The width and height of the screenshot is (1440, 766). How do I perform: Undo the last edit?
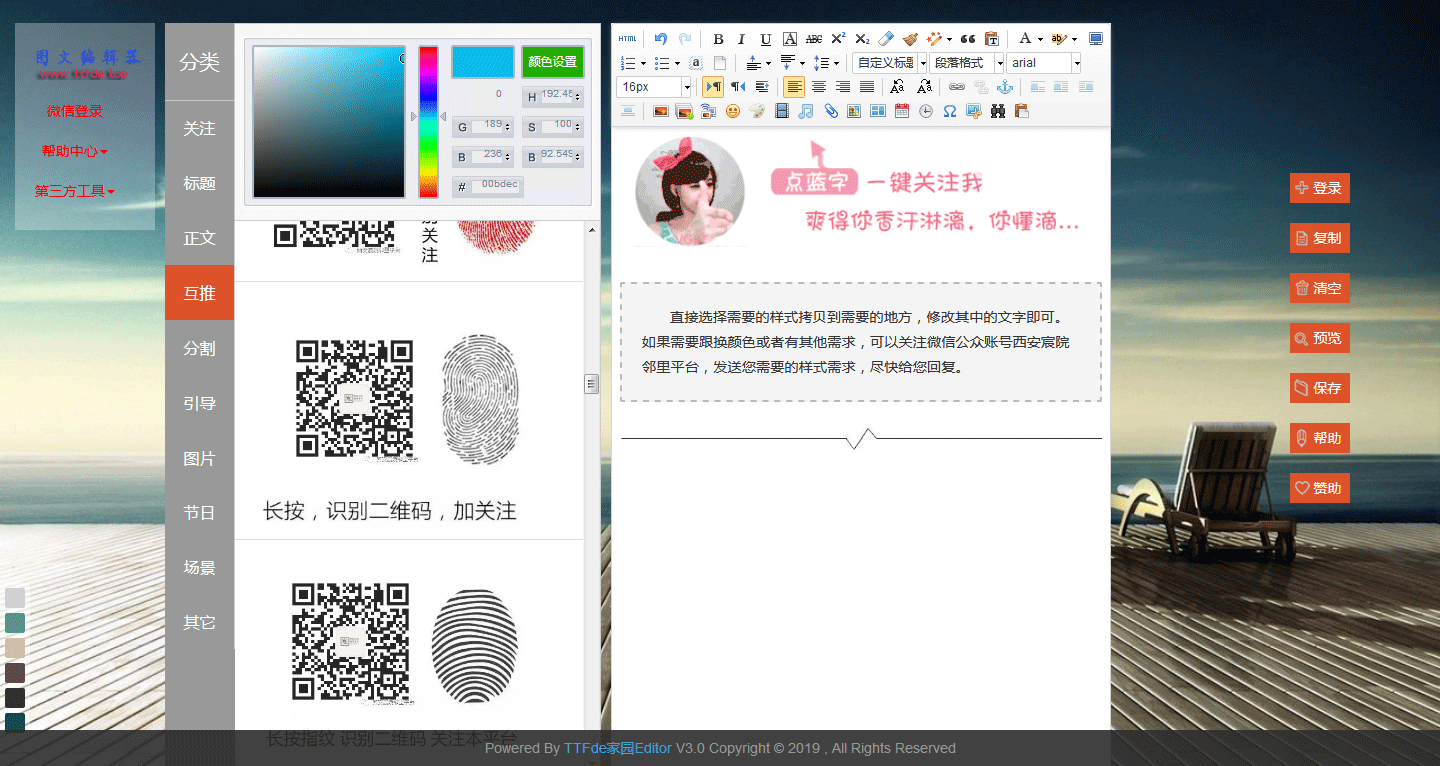pyautogui.click(x=661, y=39)
